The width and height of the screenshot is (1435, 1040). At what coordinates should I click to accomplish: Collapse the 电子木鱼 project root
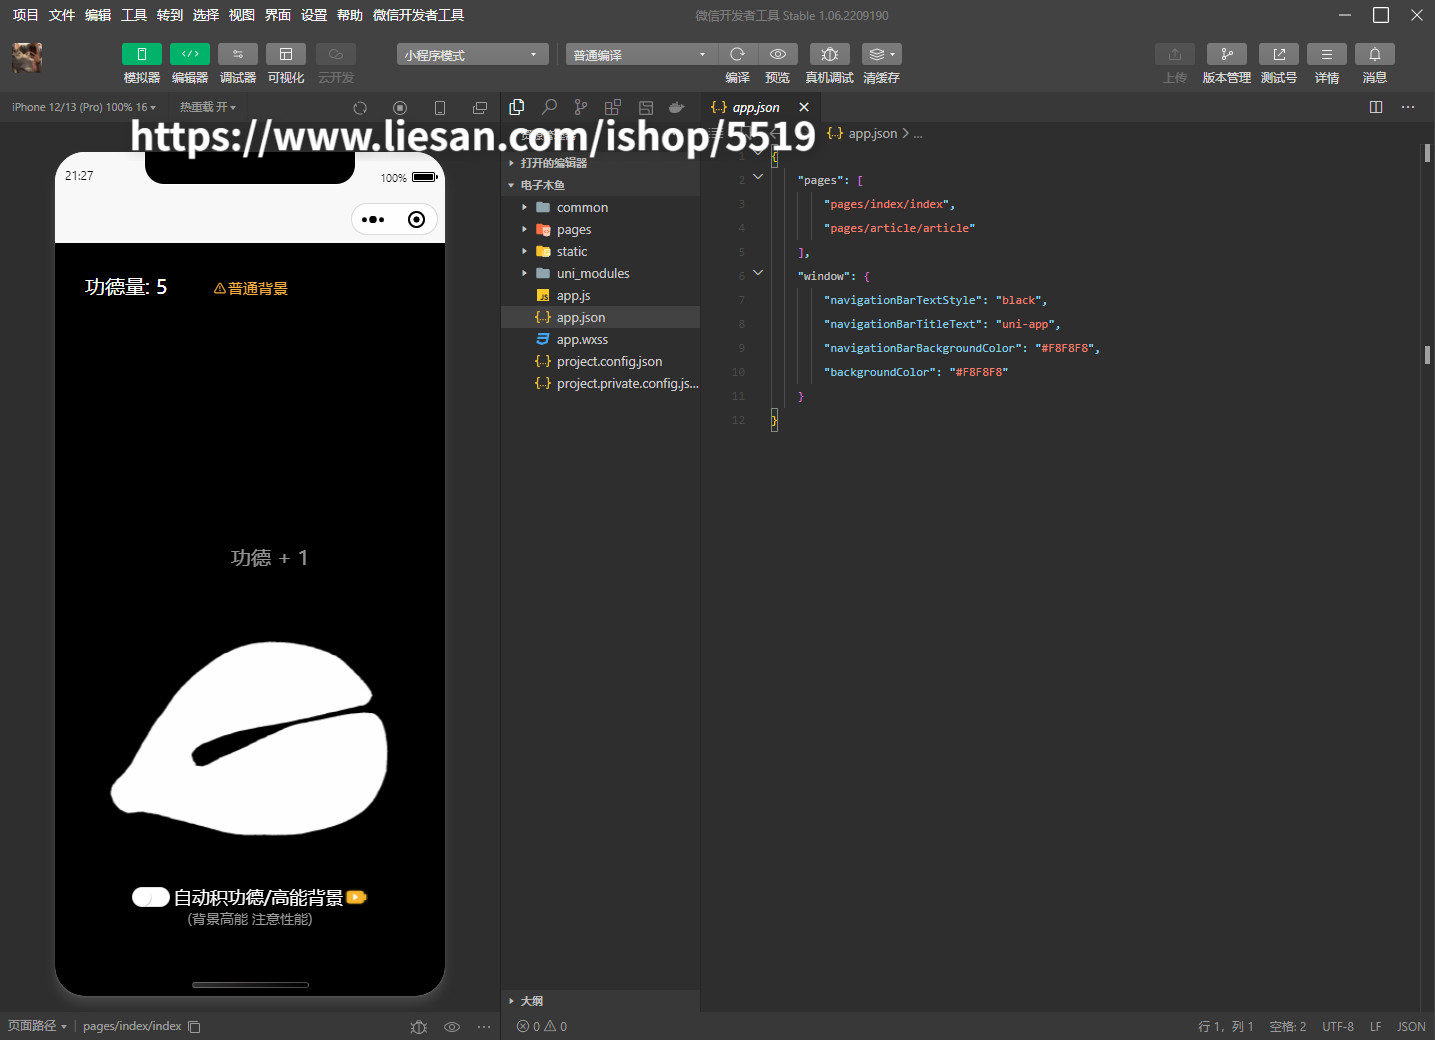click(x=600, y=185)
